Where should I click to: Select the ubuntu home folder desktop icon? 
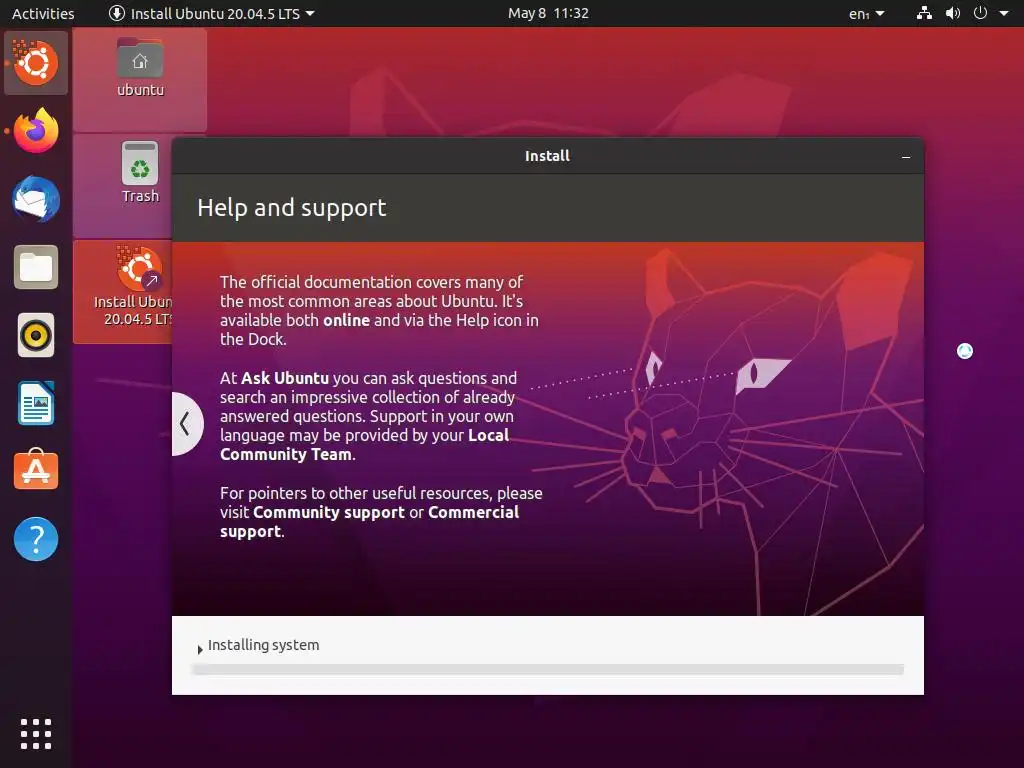pyautogui.click(x=140, y=68)
